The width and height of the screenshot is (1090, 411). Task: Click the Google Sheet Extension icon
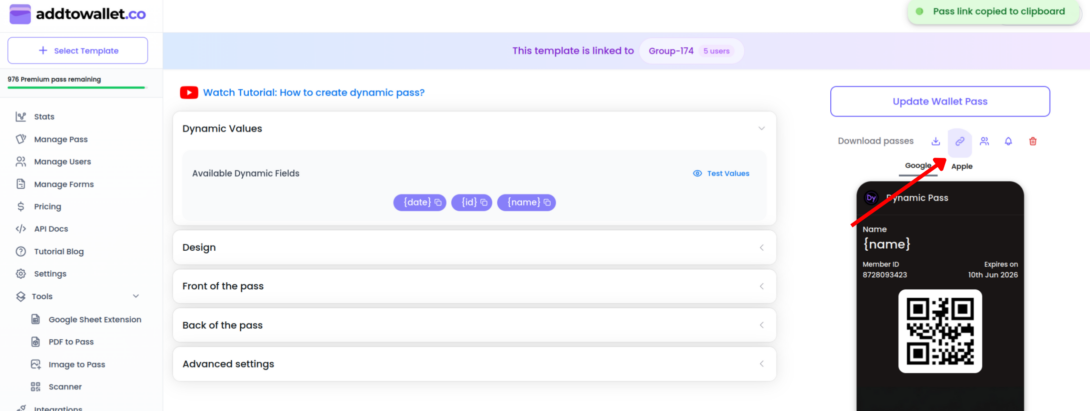[35, 319]
